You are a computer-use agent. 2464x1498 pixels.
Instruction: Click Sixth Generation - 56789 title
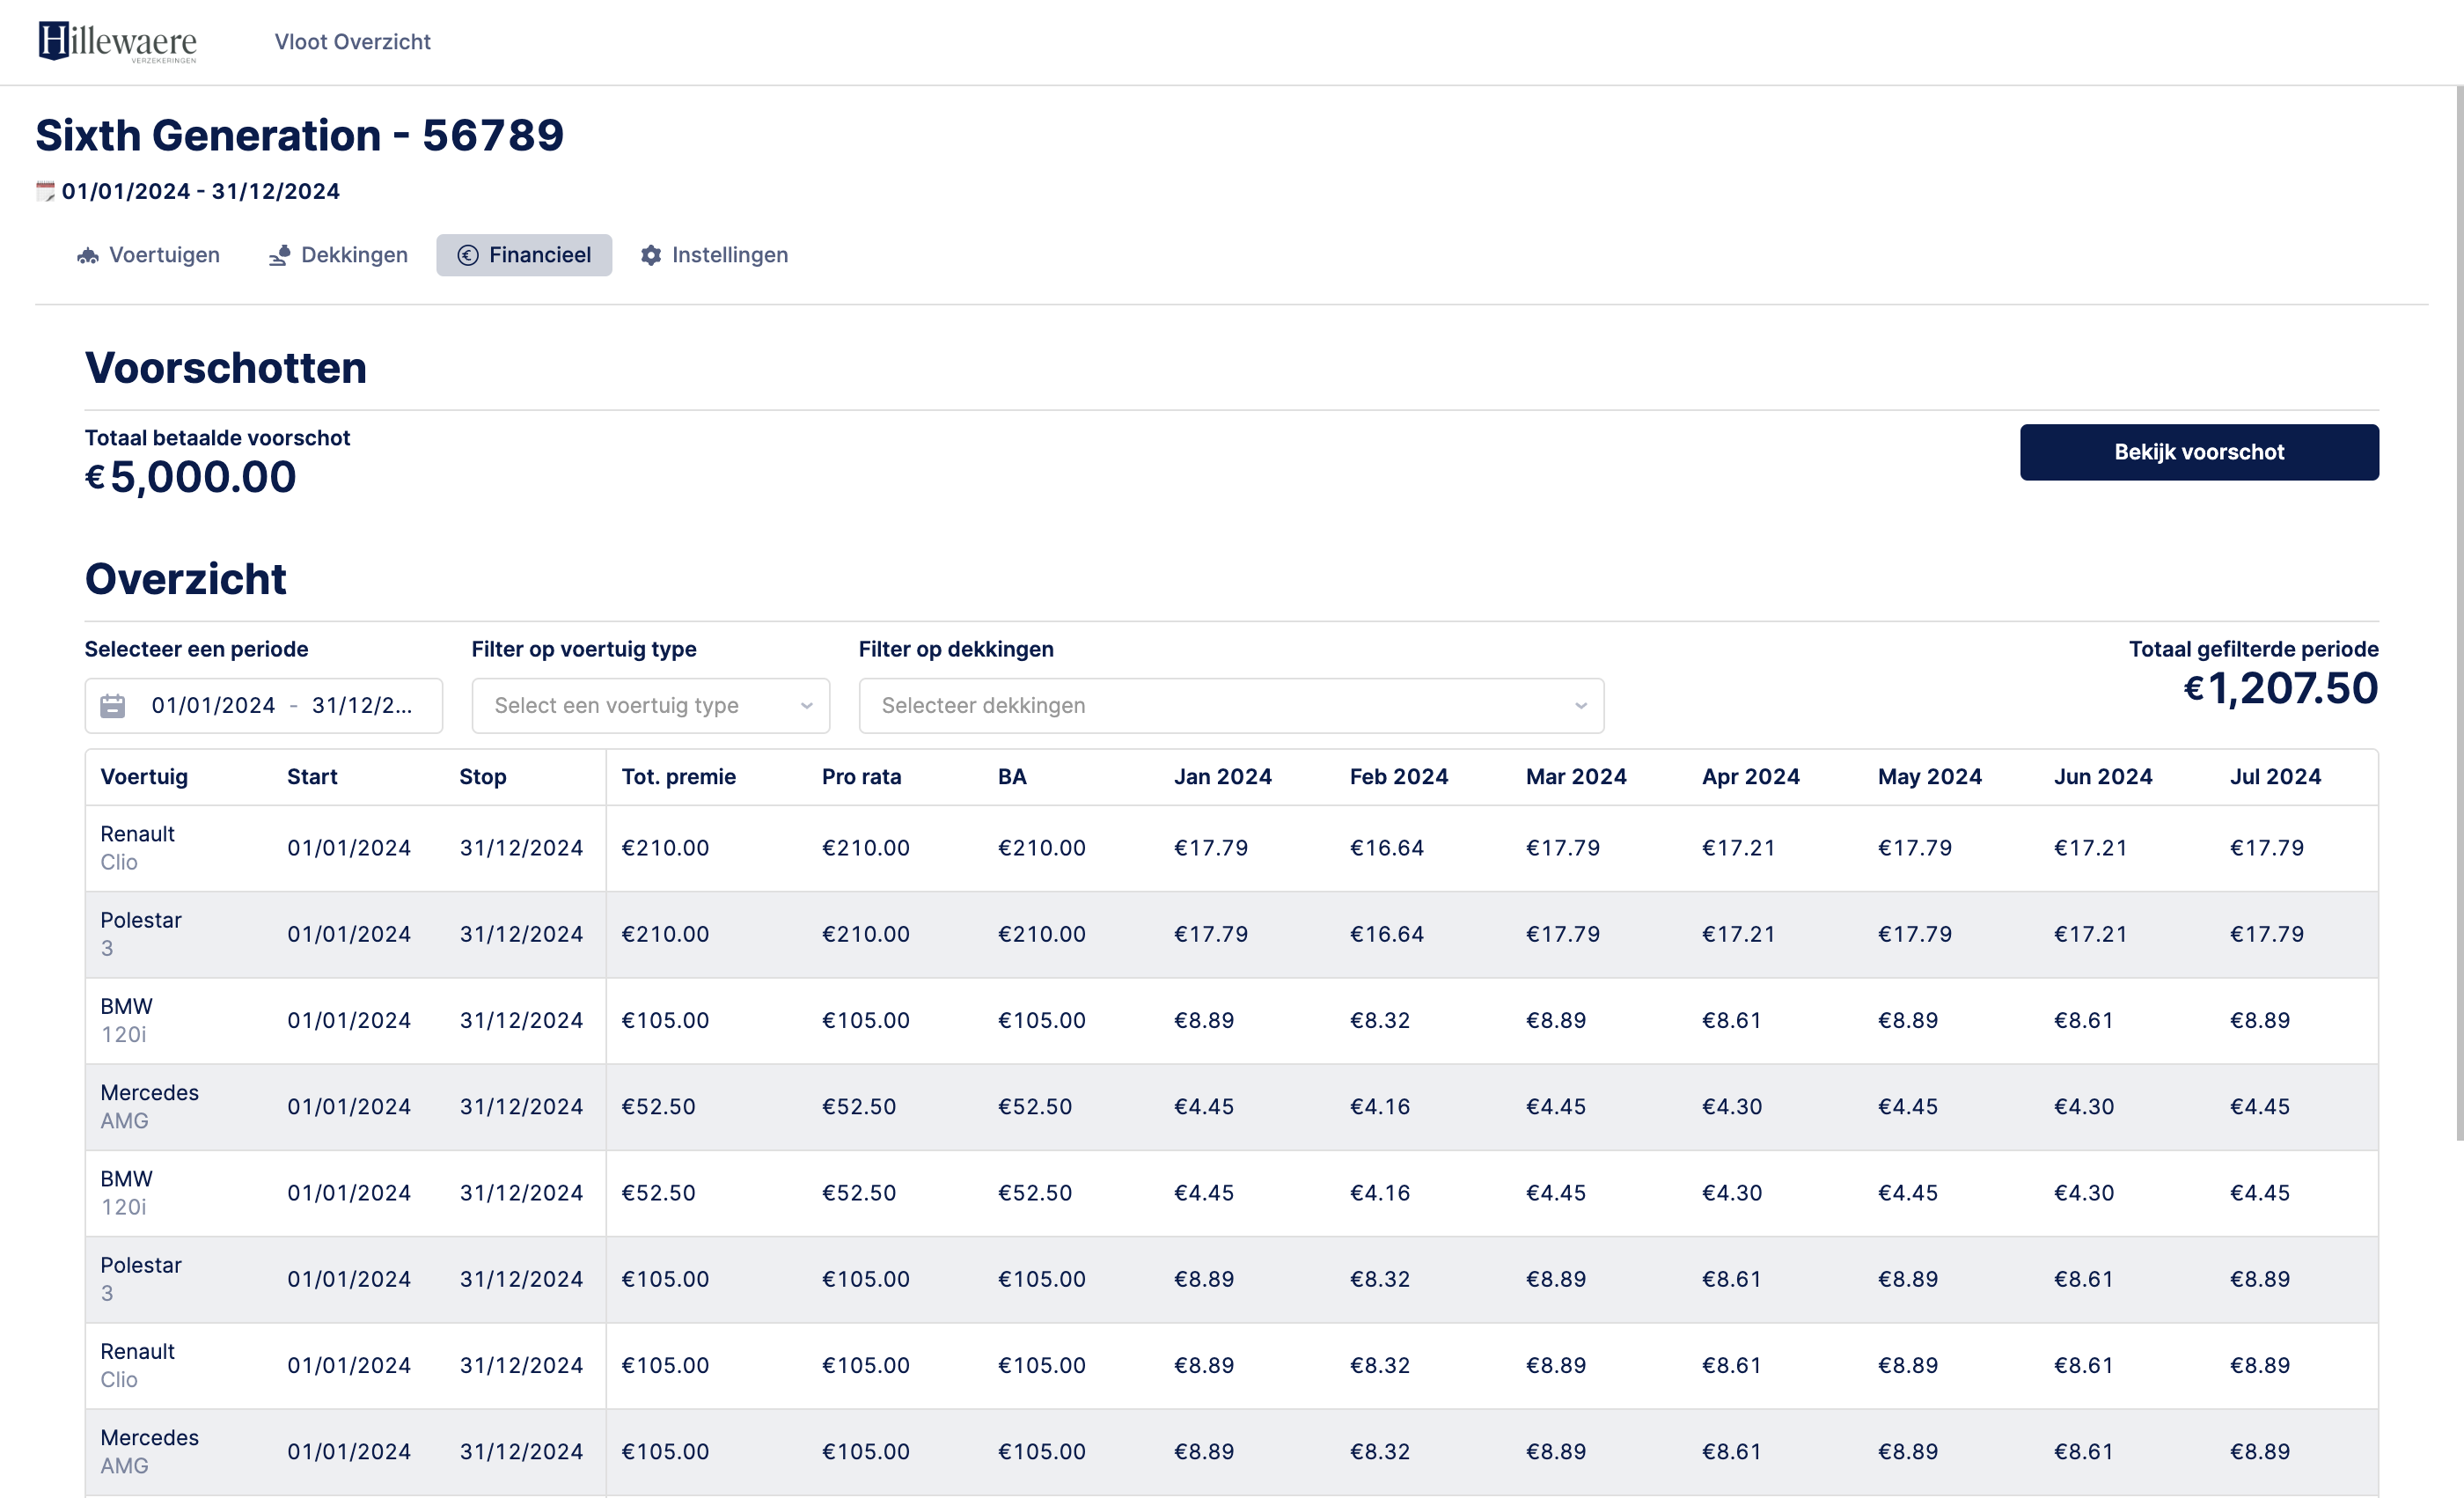coord(300,135)
